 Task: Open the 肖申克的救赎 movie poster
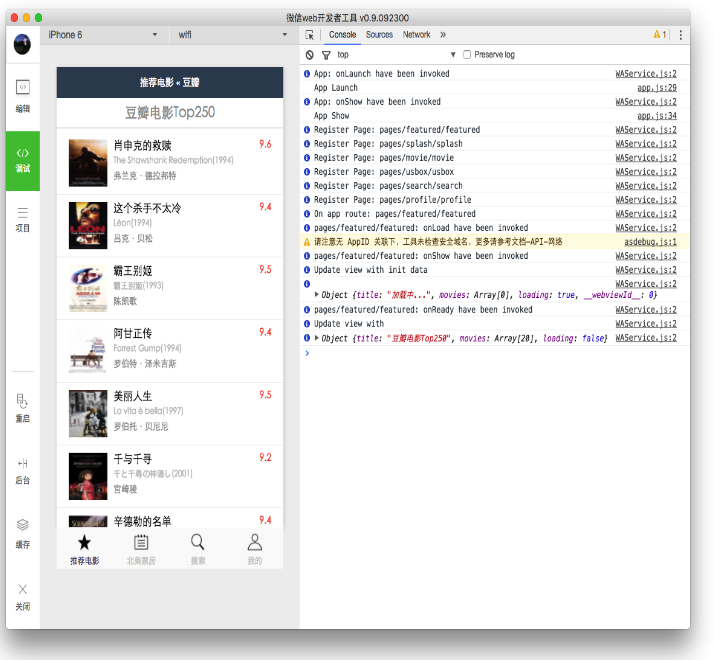click(x=88, y=163)
